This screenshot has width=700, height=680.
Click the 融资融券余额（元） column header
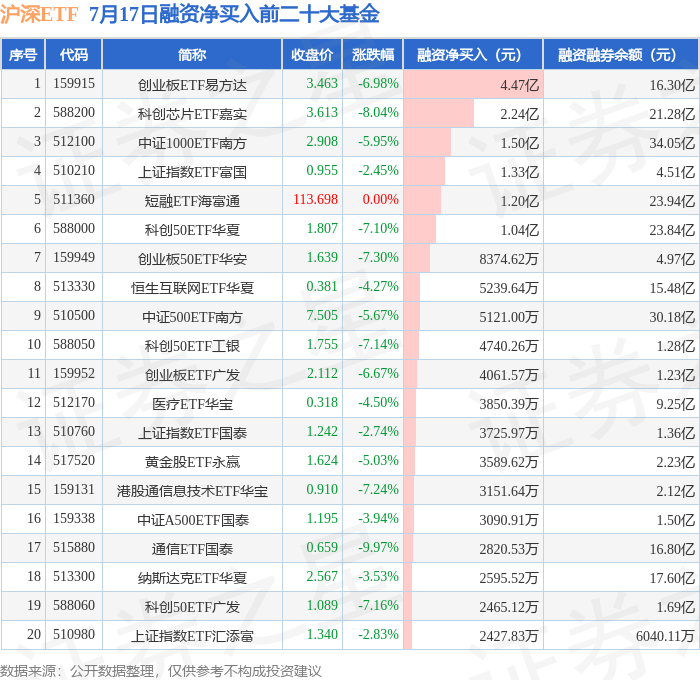(621, 54)
